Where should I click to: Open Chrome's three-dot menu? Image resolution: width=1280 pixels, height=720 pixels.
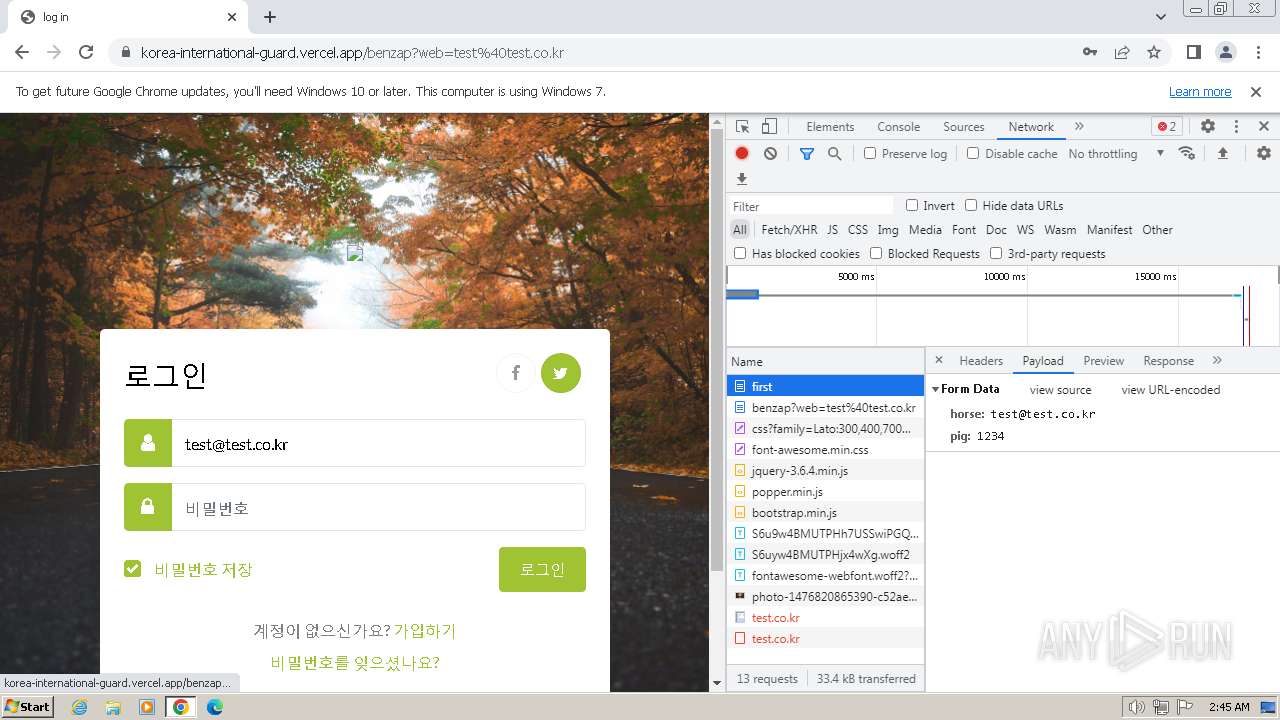click(x=1257, y=52)
